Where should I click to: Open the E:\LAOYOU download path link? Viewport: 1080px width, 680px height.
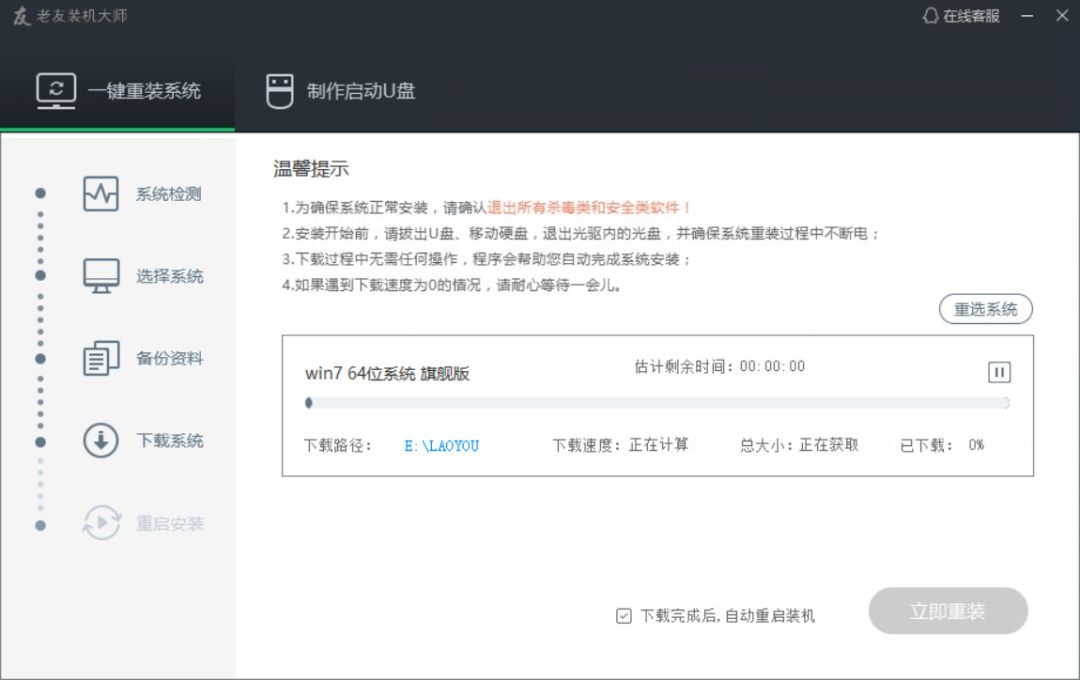[441, 445]
